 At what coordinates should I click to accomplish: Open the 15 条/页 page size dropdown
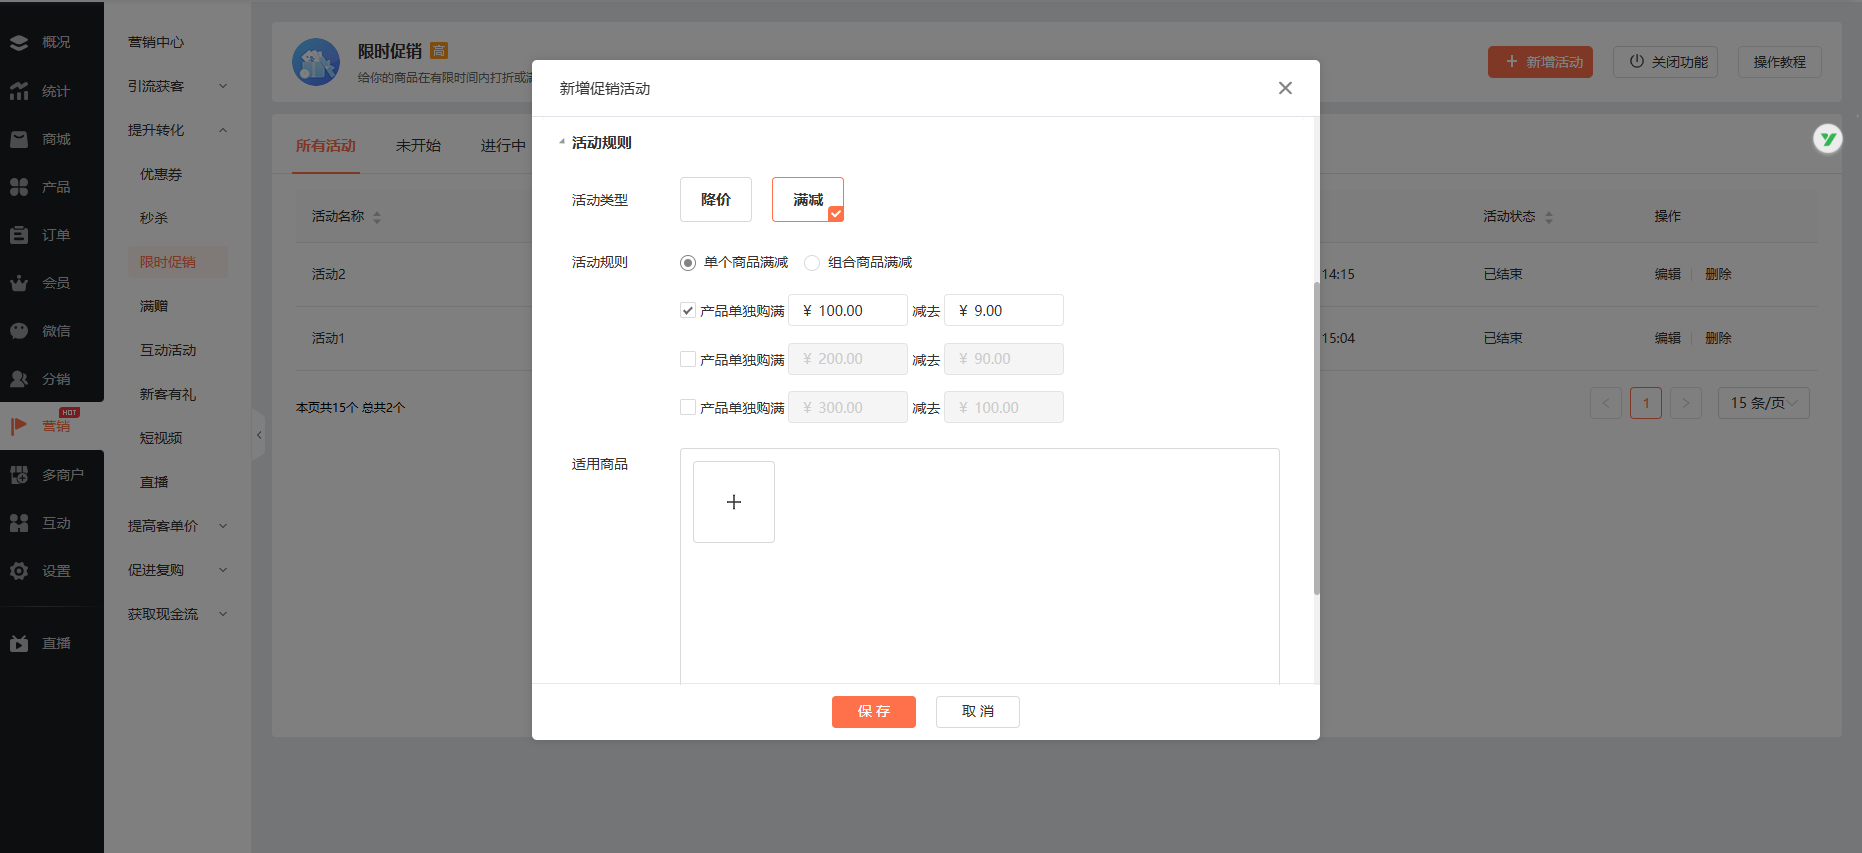pos(1763,403)
